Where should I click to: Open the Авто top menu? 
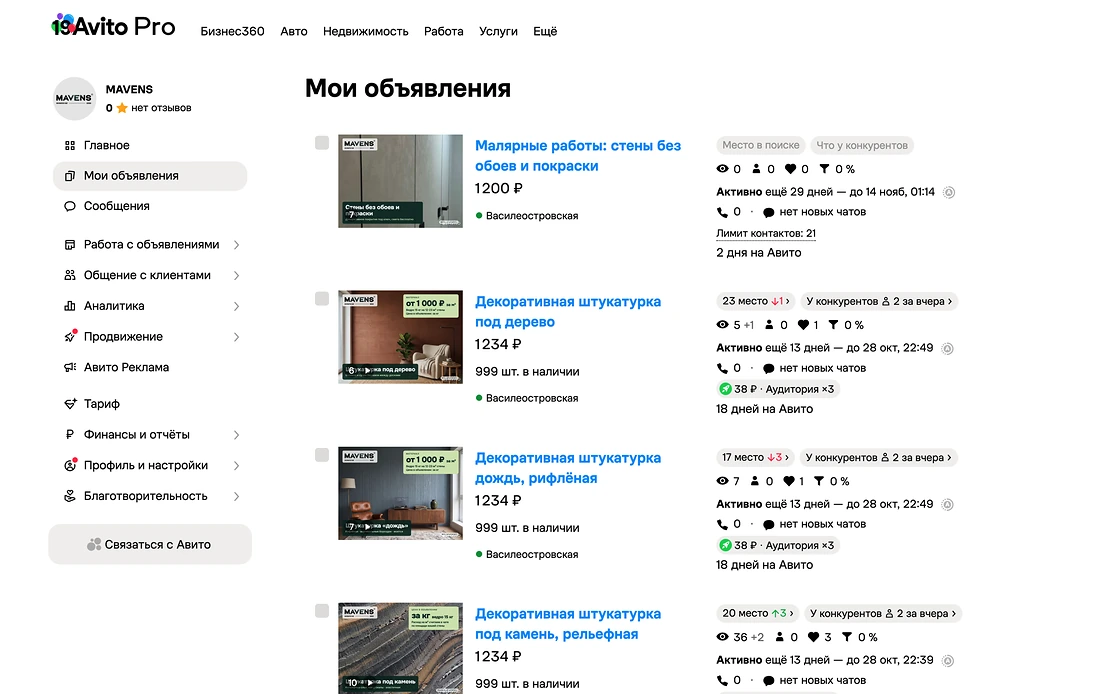pos(294,31)
